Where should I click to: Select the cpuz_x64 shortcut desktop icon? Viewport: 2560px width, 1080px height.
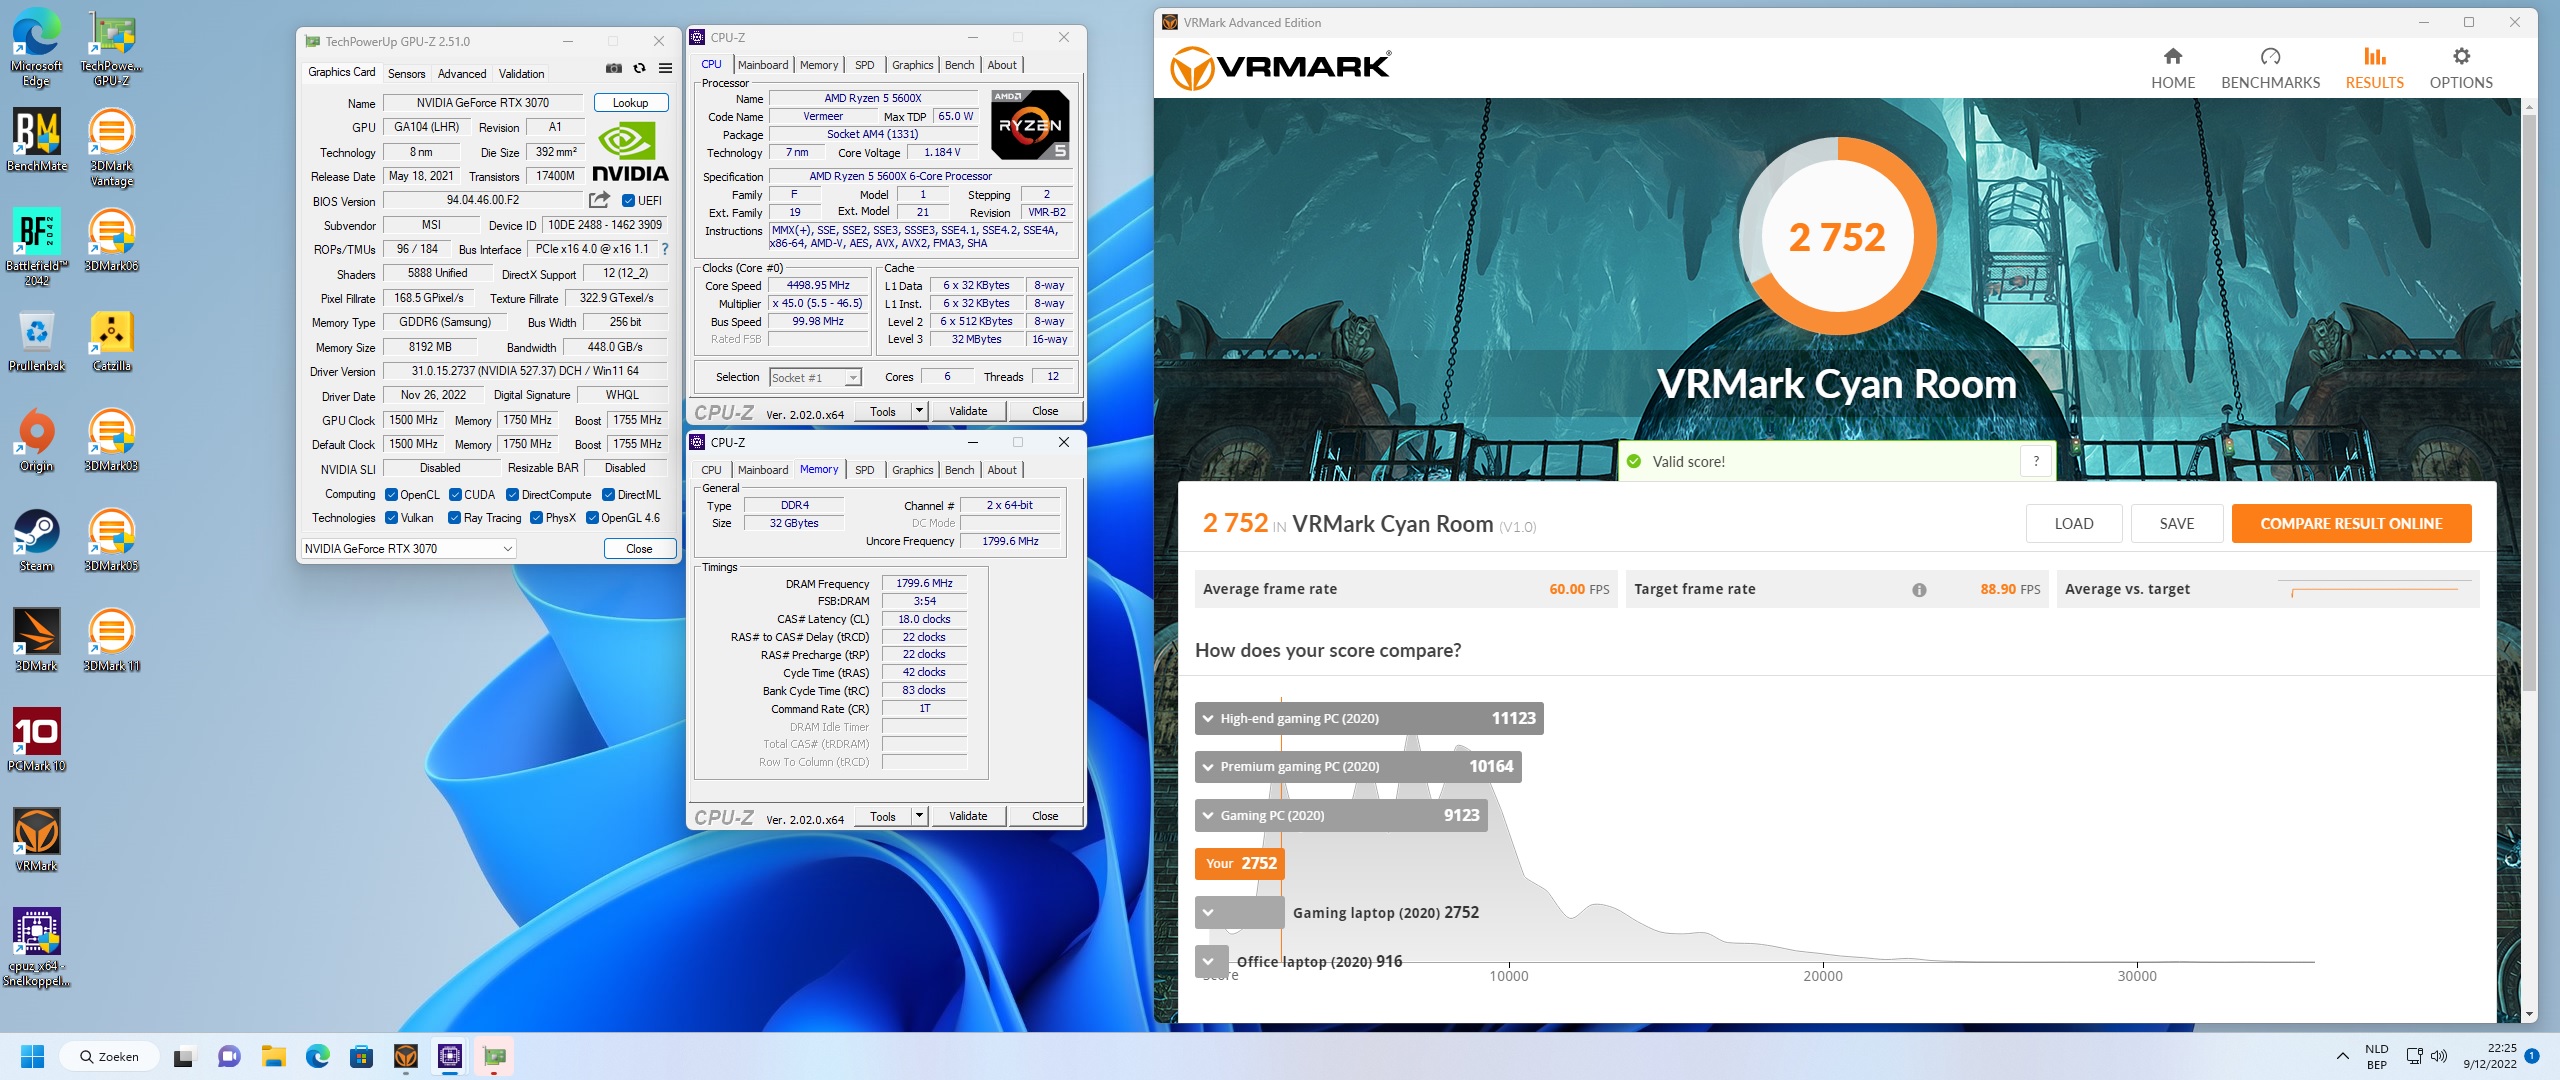pos(36,947)
